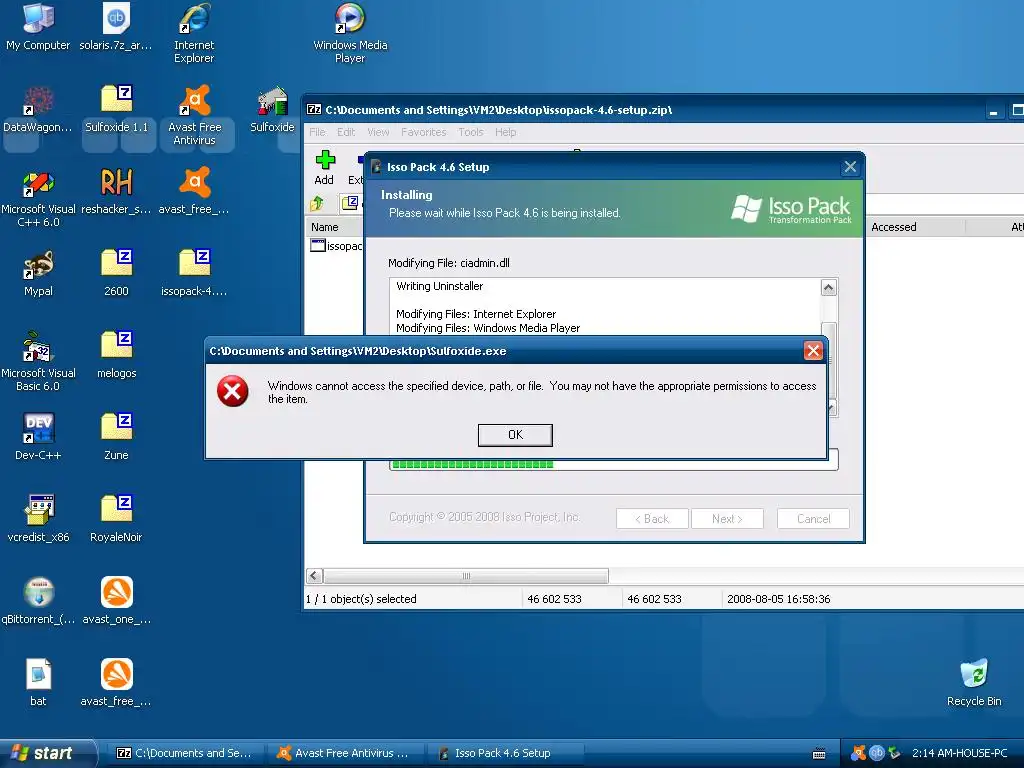Click the install log scroll-up arrow
This screenshot has height=768, width=1024.
[829, 287]
